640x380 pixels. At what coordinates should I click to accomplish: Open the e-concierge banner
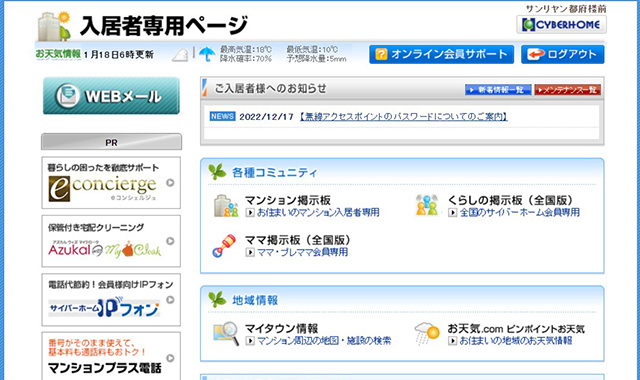click(x=111, y=182)
